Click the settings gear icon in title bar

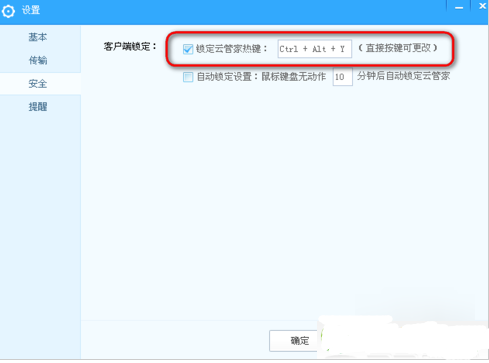[x=8, y=11]
